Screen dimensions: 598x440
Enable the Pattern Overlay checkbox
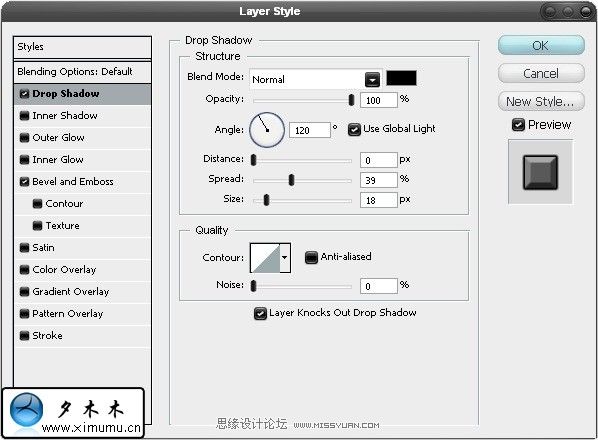click(x=24, y=314)
